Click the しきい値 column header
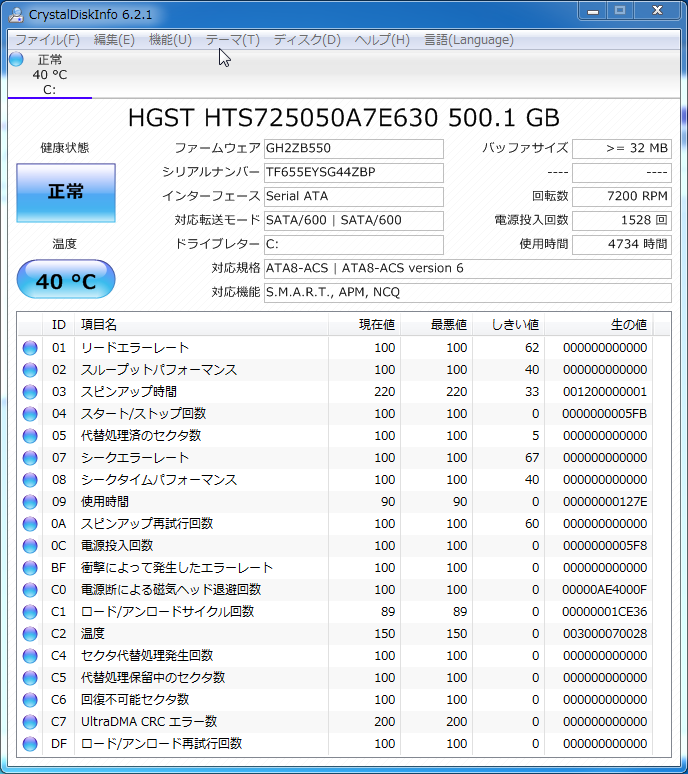This screenshot has width=688, height=774. click(509, 325)
